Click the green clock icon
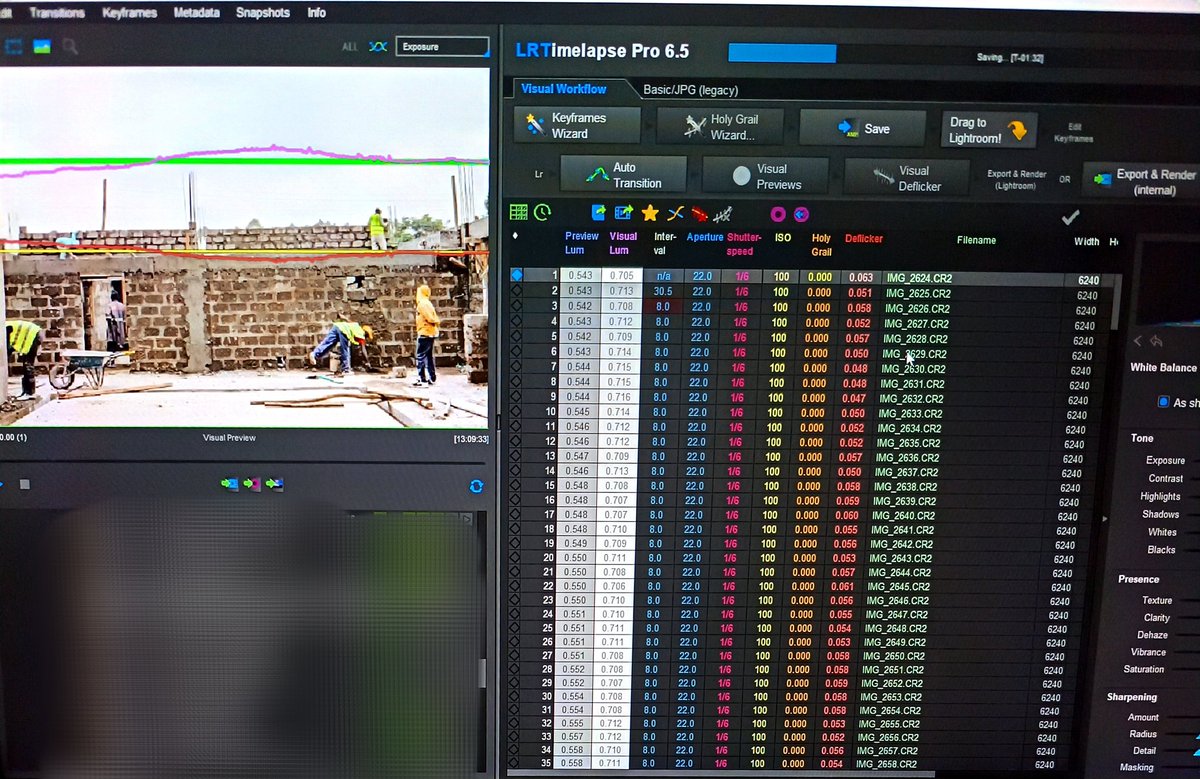The width and height of the screenshot is (1200, 779). tap(542, 212)
